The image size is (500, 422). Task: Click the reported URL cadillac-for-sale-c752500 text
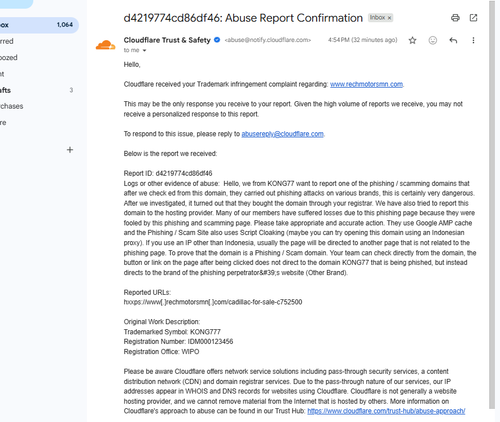click(x=213, y=302)
